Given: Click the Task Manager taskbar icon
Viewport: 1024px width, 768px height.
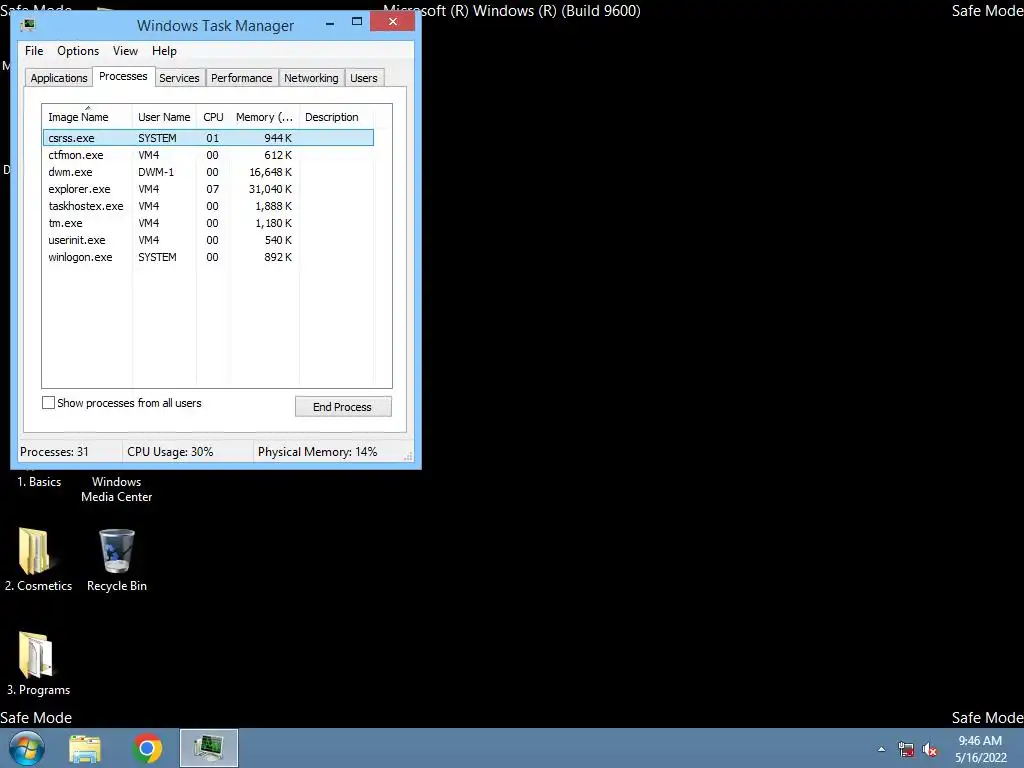Looking at the screenshot, I should tap(209, 748).
